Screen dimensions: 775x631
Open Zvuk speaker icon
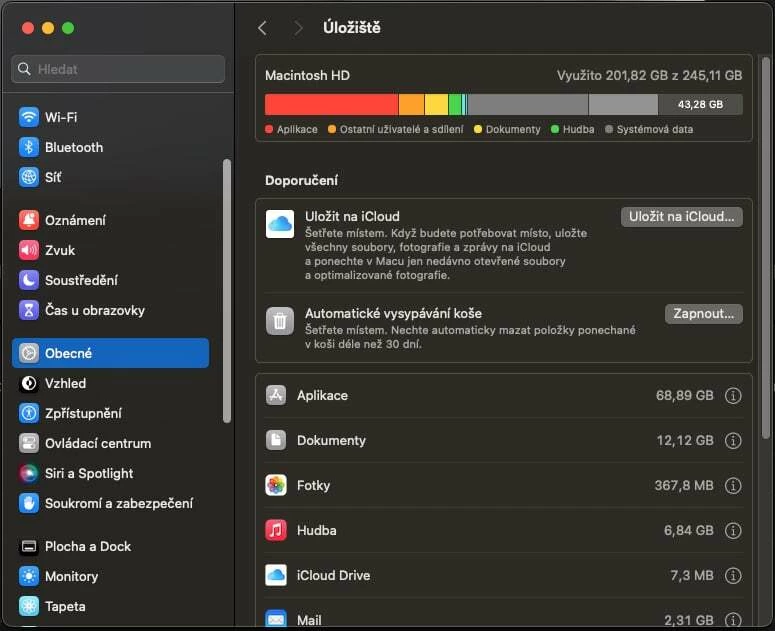tap(29, 251)
